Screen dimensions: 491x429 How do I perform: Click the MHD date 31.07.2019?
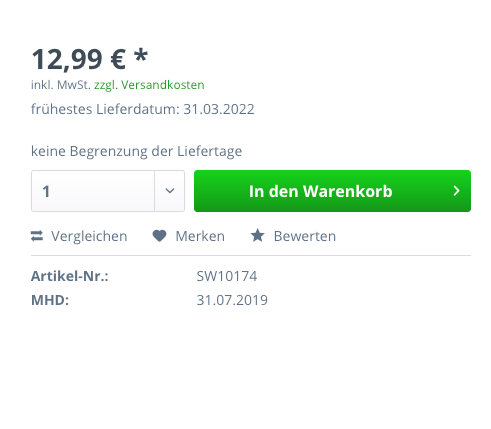point(232,300)
